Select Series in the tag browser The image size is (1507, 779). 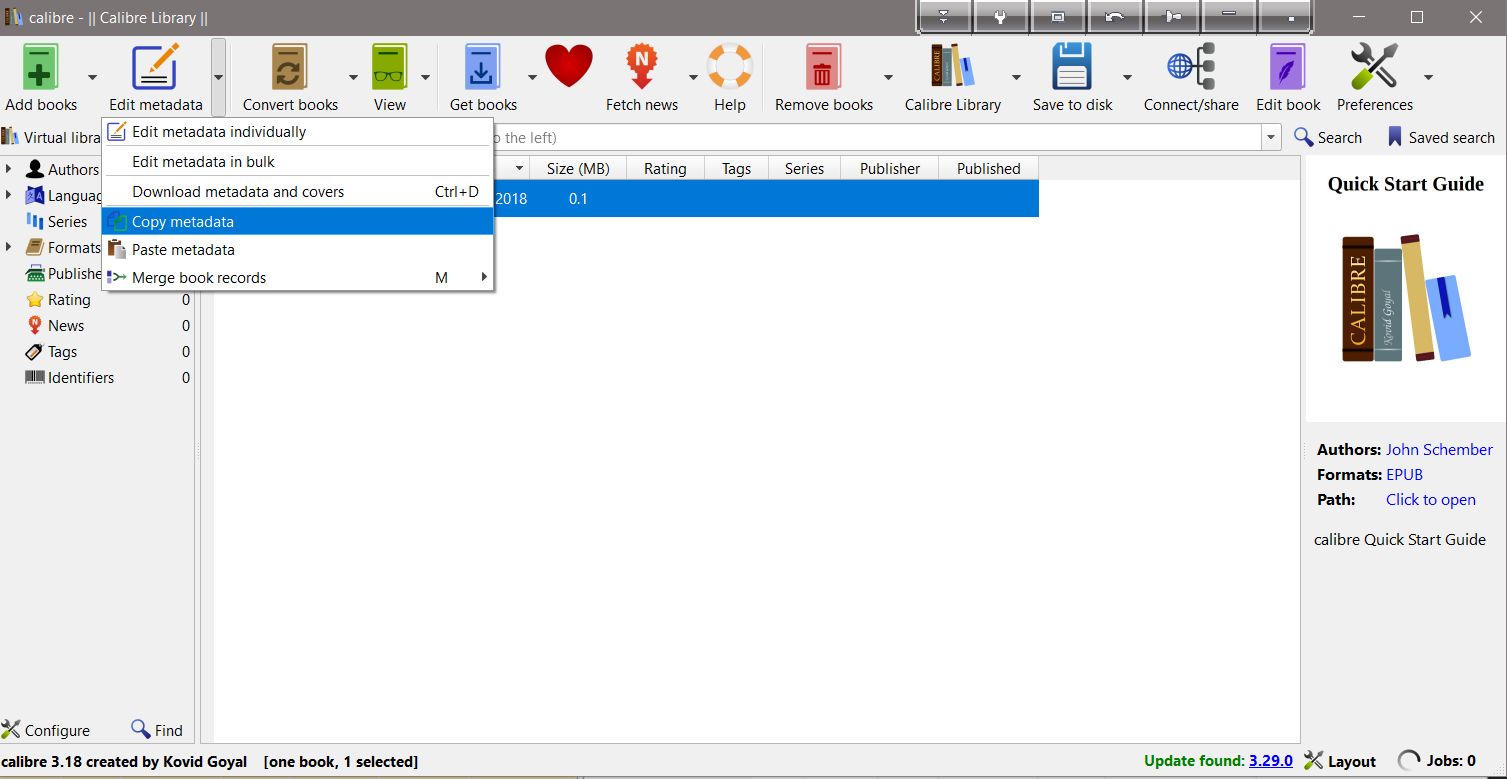point(67,222)
